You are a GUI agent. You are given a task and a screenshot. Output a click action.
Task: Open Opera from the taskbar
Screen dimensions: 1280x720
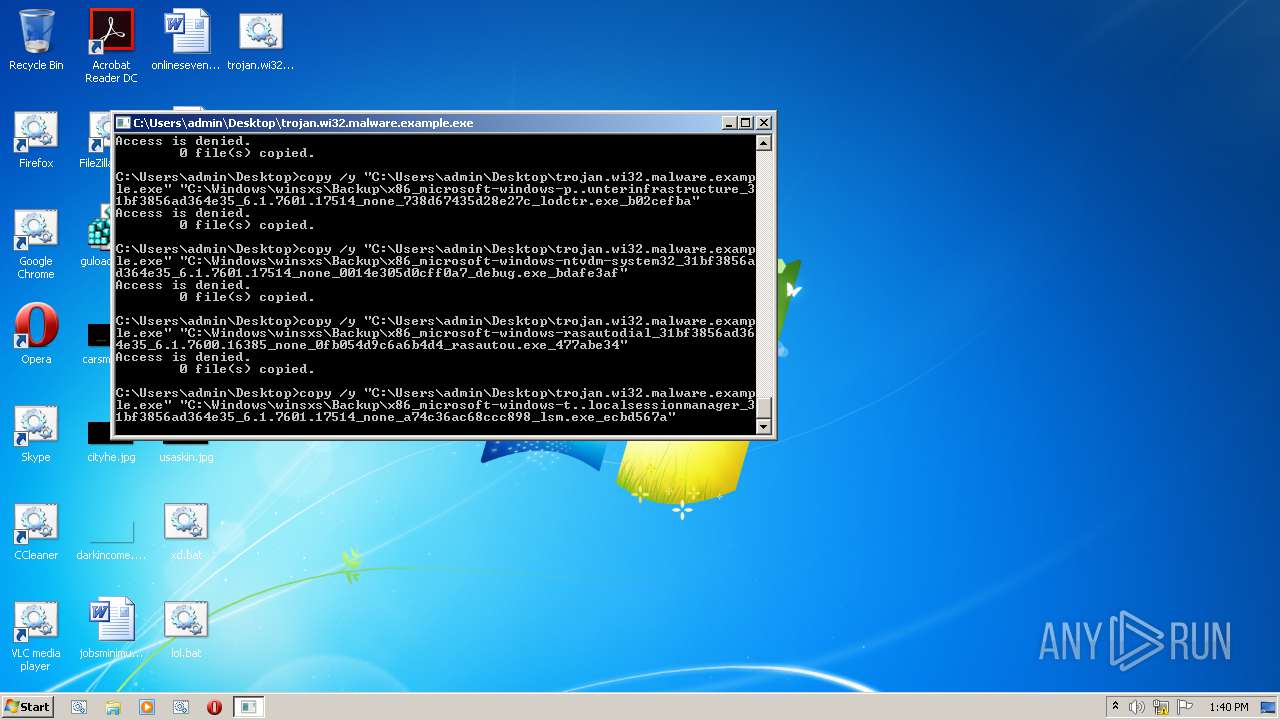click(214, 707)
